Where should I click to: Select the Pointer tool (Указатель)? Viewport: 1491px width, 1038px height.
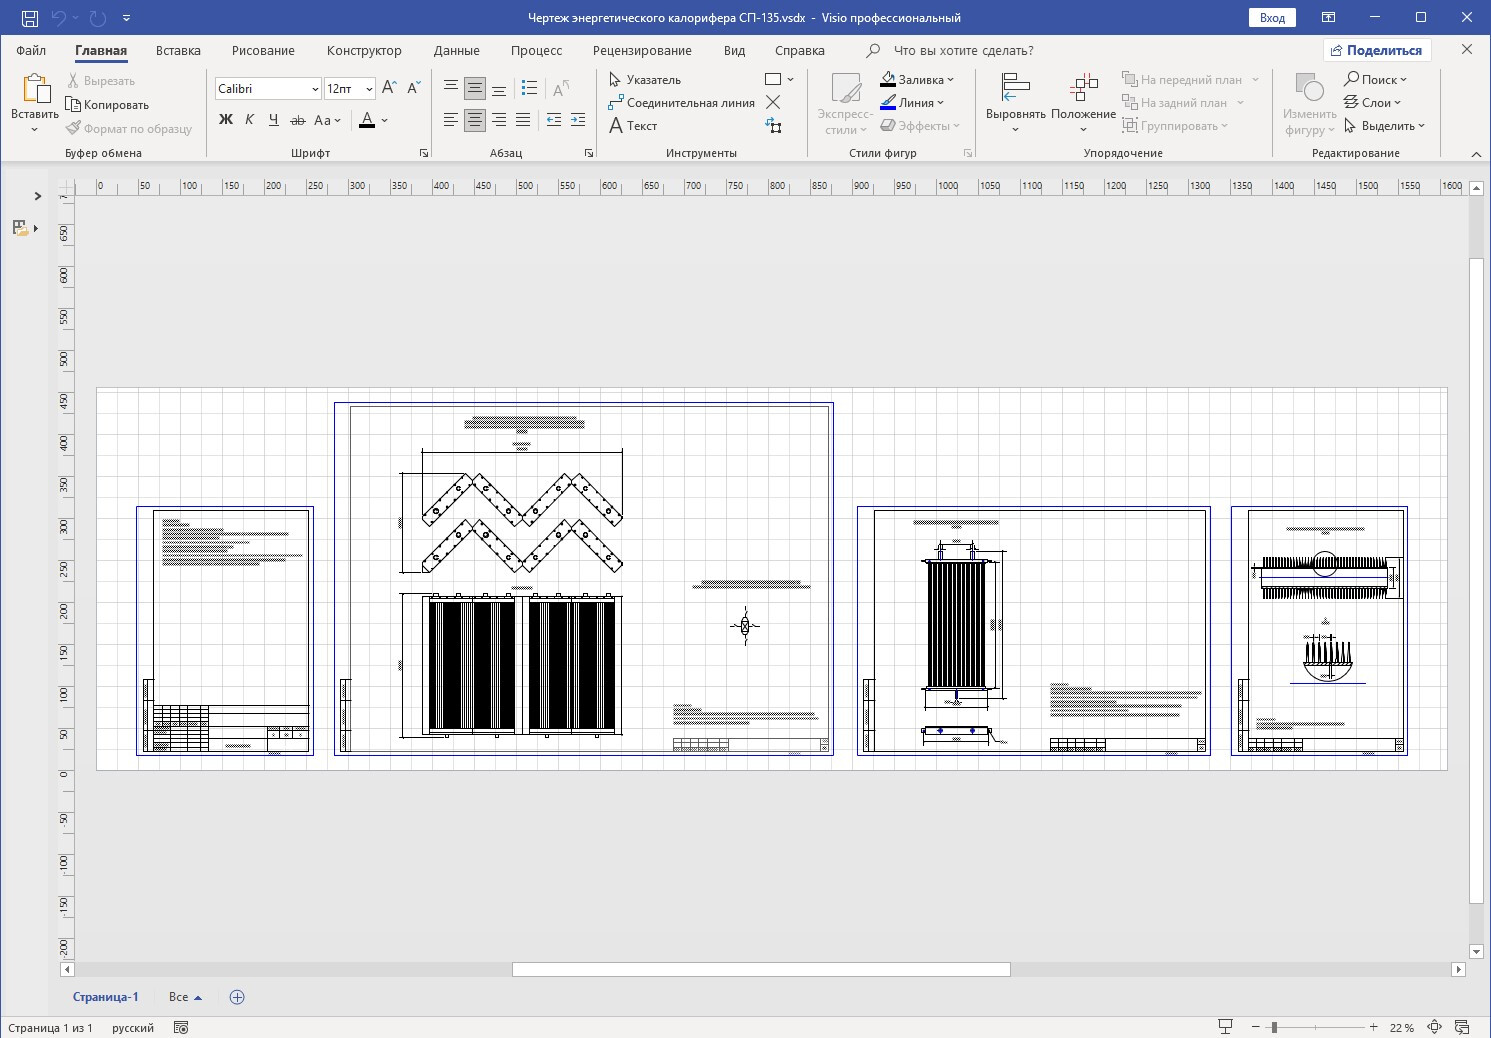click(645, 80)
